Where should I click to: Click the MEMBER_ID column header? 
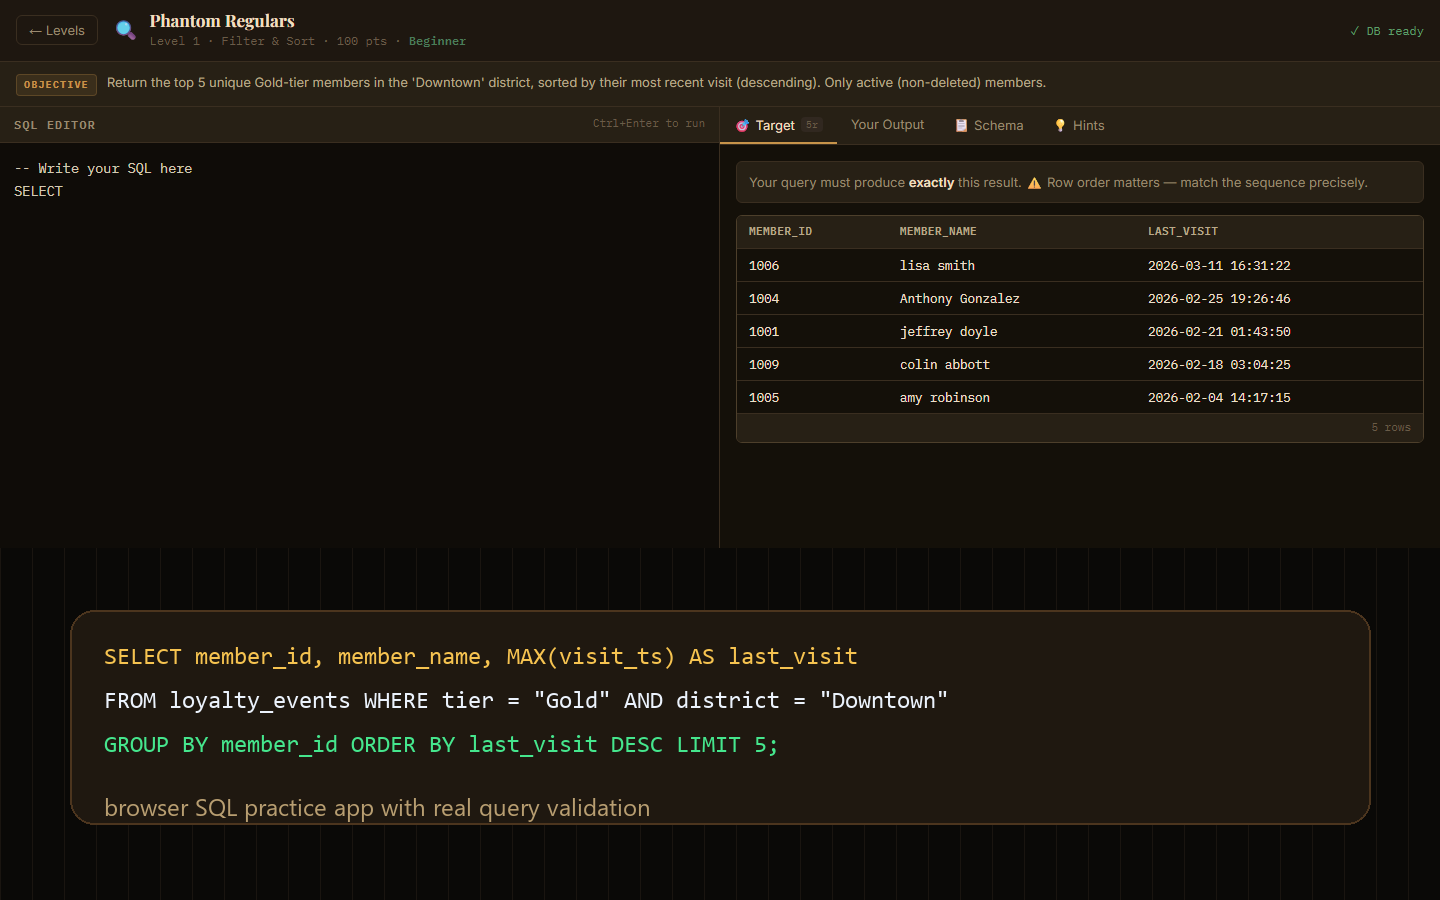coord(780,231)
